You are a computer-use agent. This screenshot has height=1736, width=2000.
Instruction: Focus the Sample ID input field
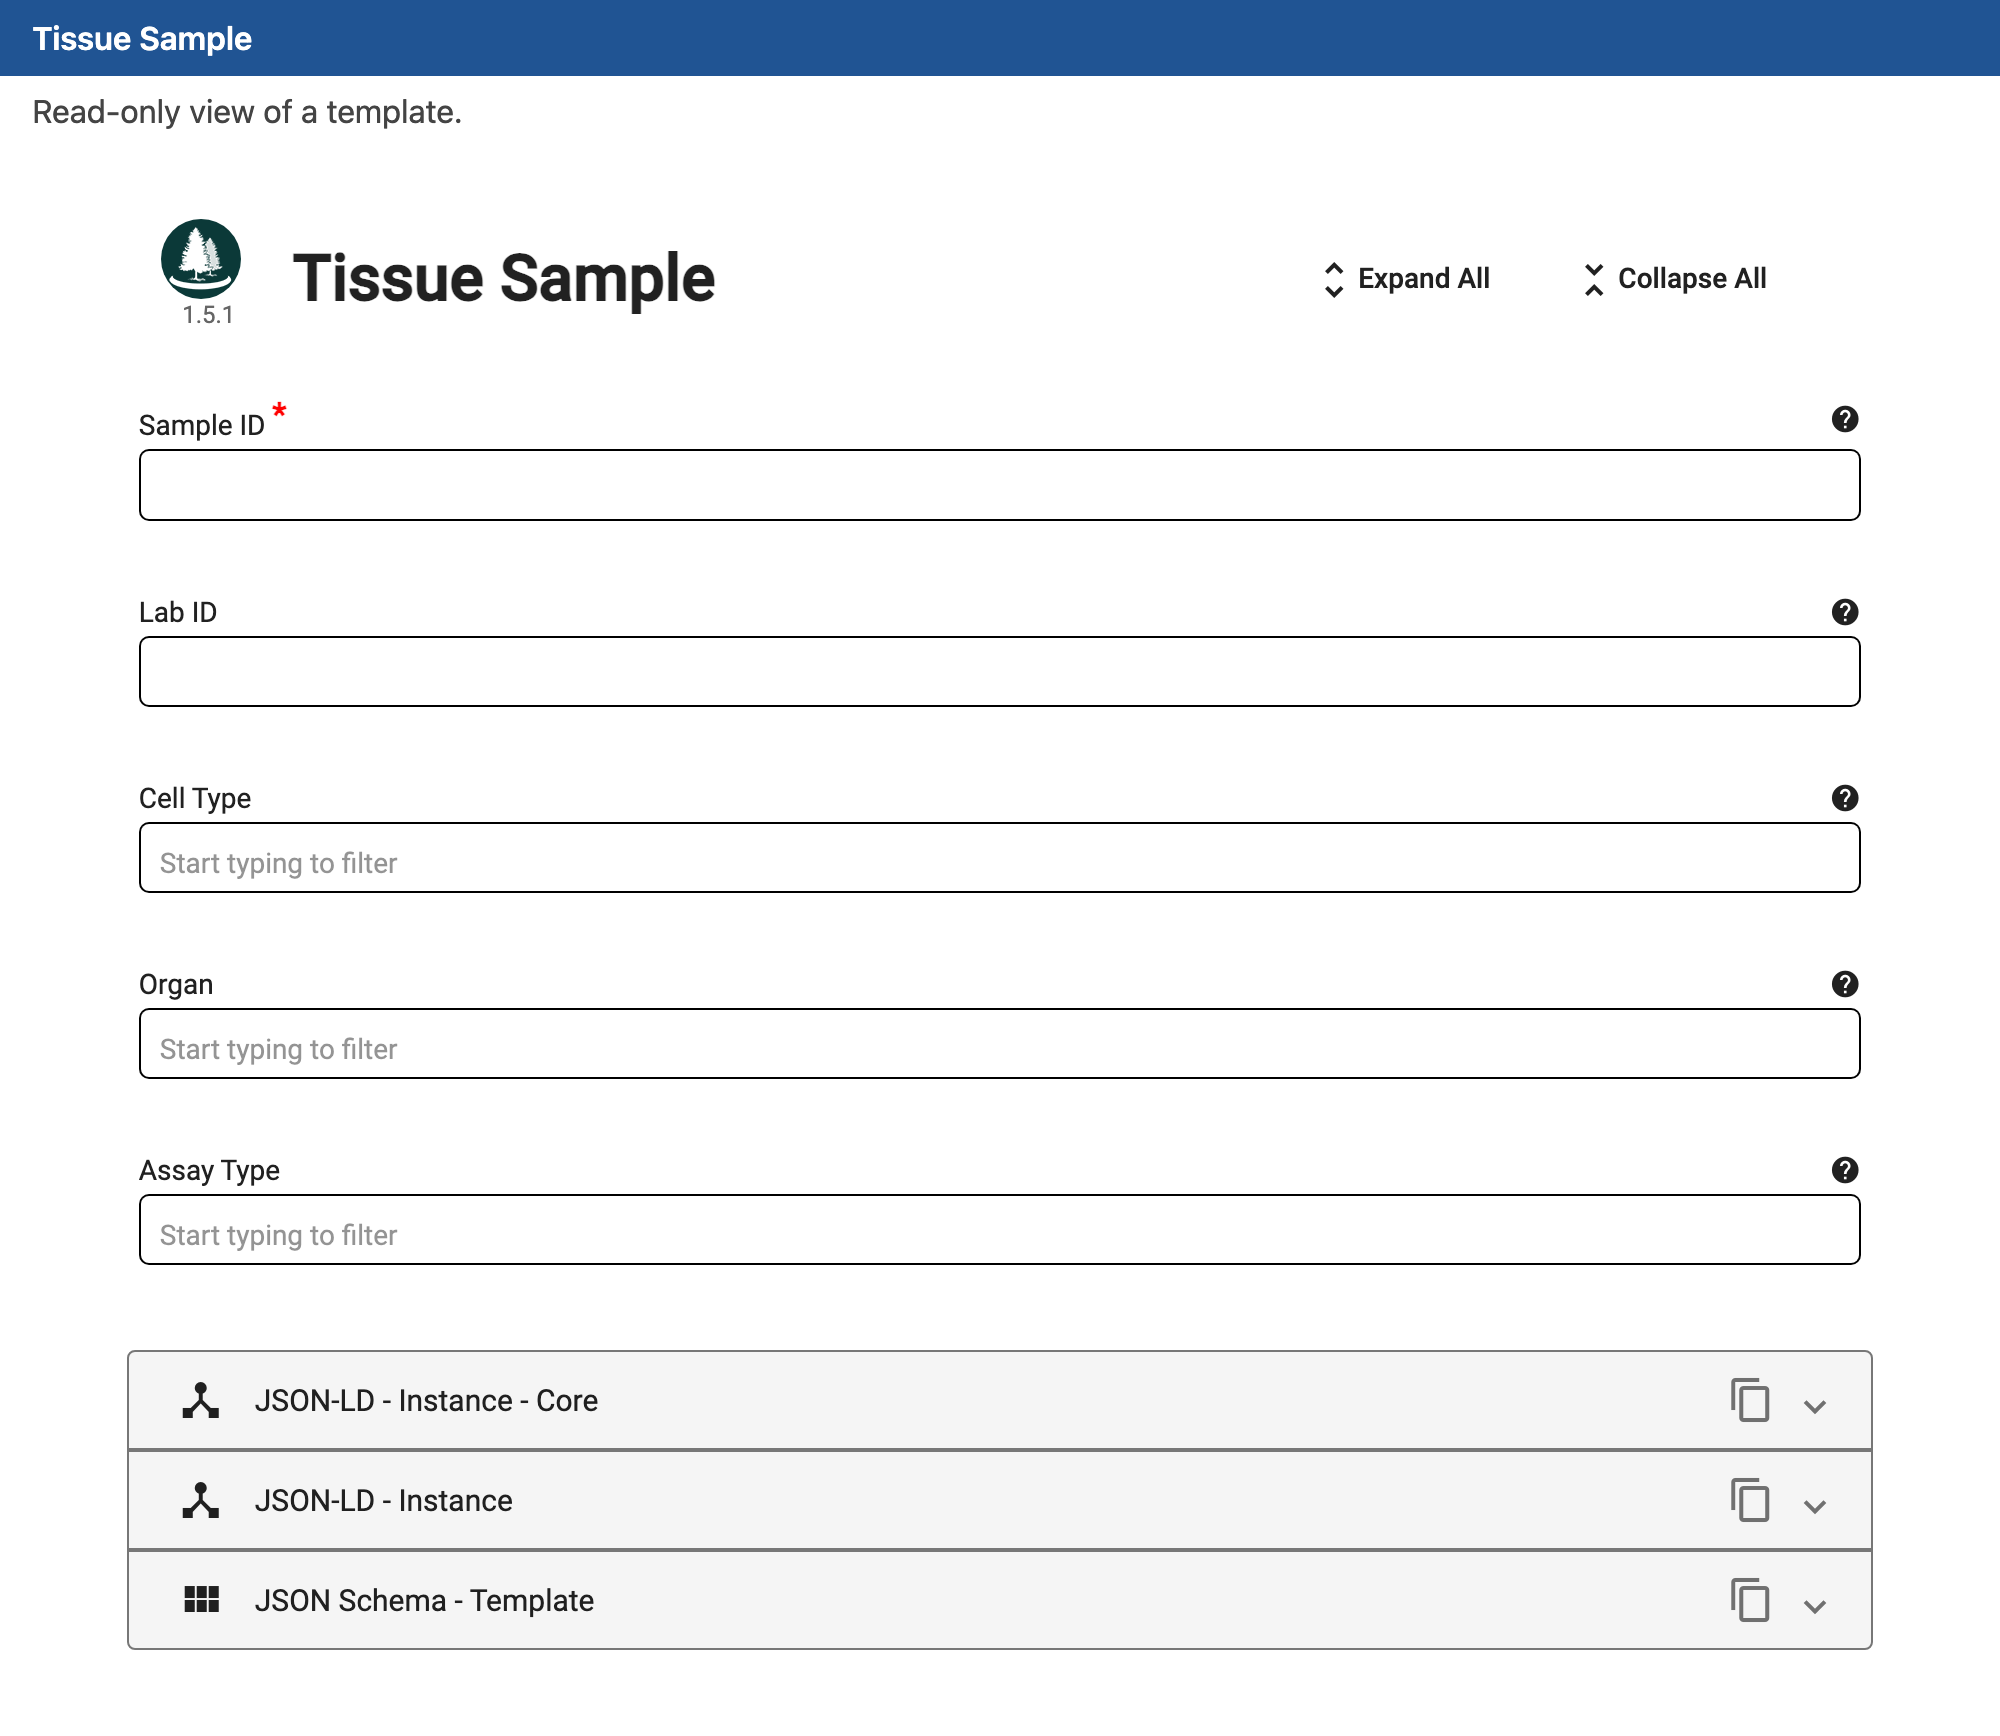1000,485
